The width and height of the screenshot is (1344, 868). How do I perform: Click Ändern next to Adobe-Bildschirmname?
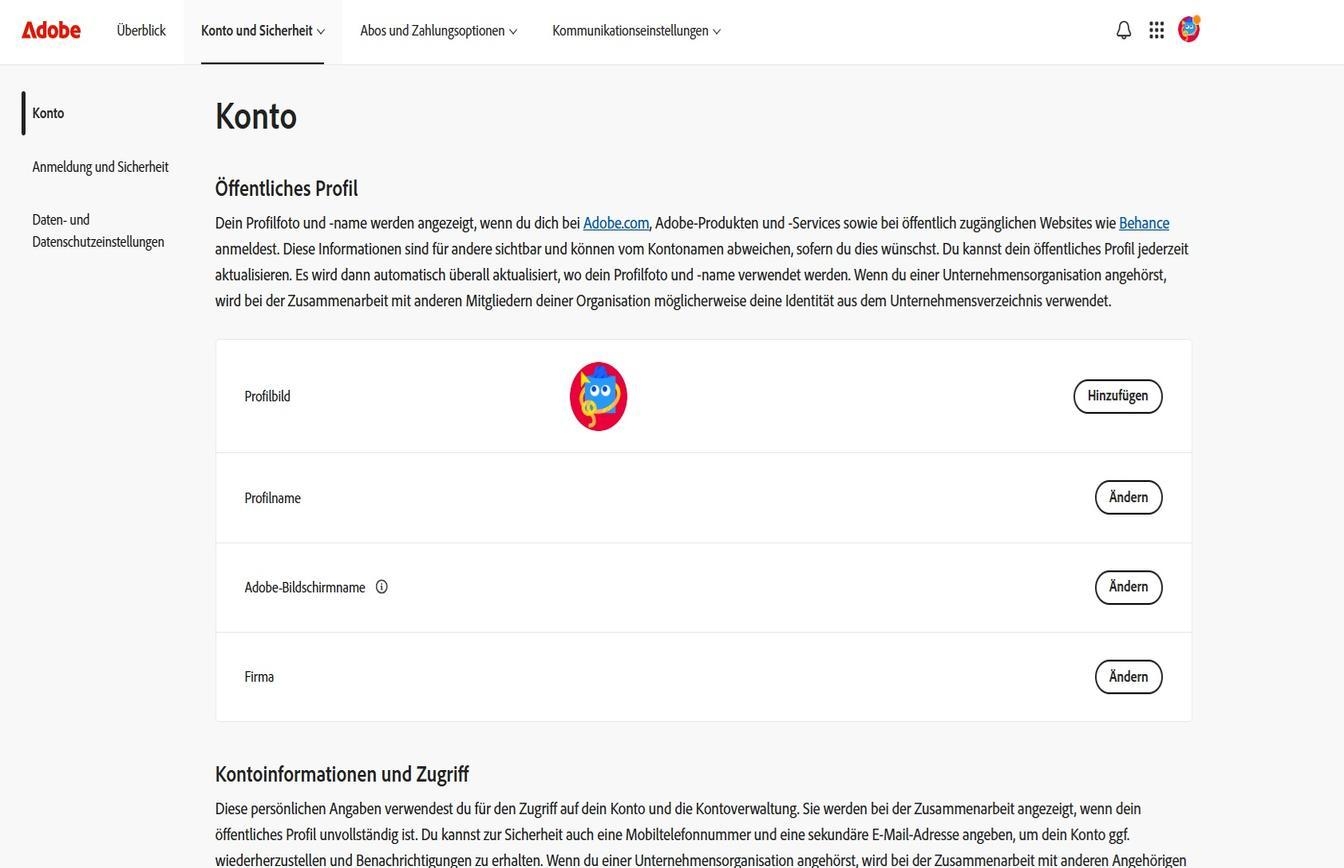(x=1128, y=586)
